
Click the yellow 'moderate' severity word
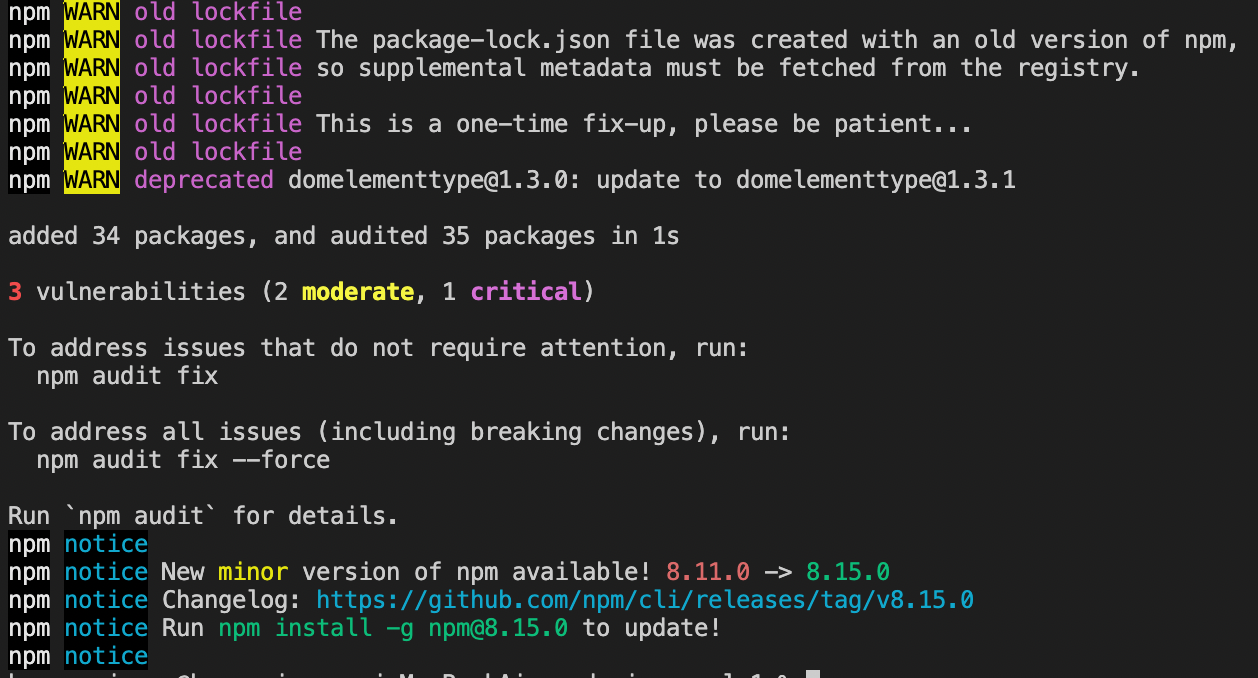tap(358, 292)
